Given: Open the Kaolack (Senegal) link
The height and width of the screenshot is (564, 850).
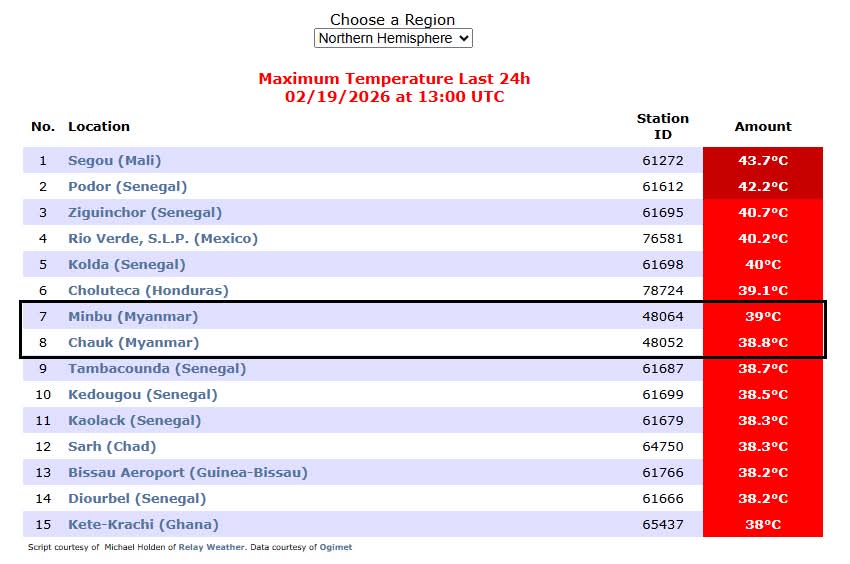Looking at the screenshot, I should pyautogui.click(x=134, y=420).
